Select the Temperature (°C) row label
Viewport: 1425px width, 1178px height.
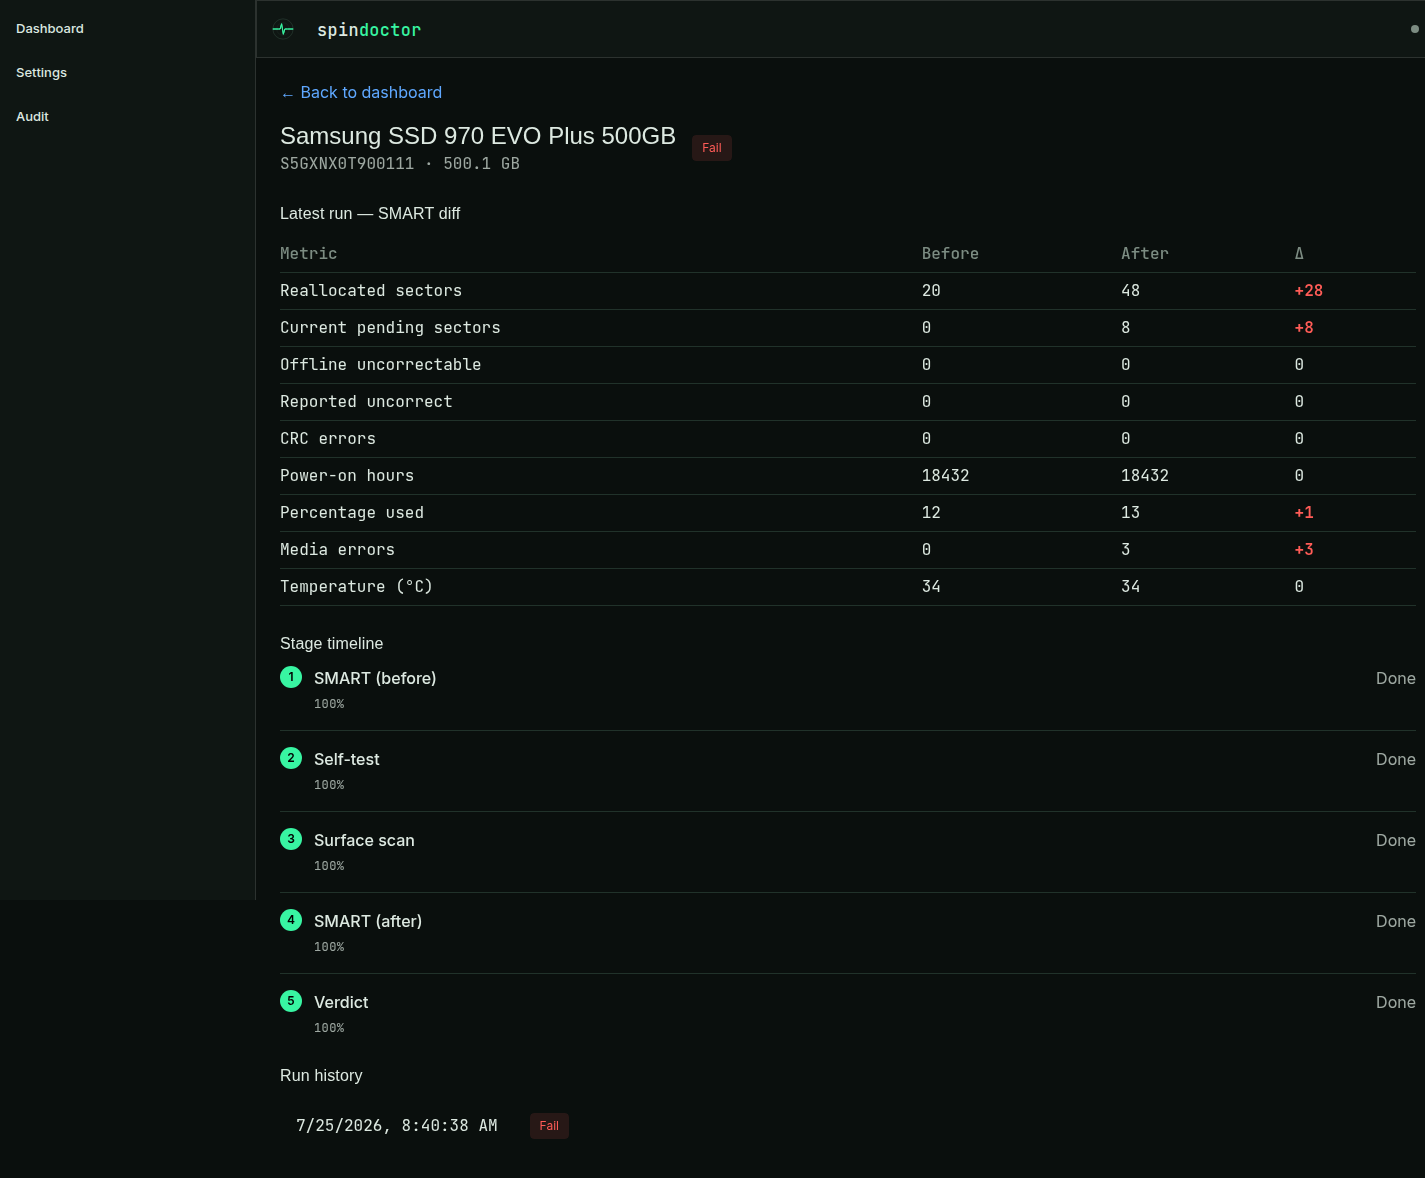tap(357, 587)
